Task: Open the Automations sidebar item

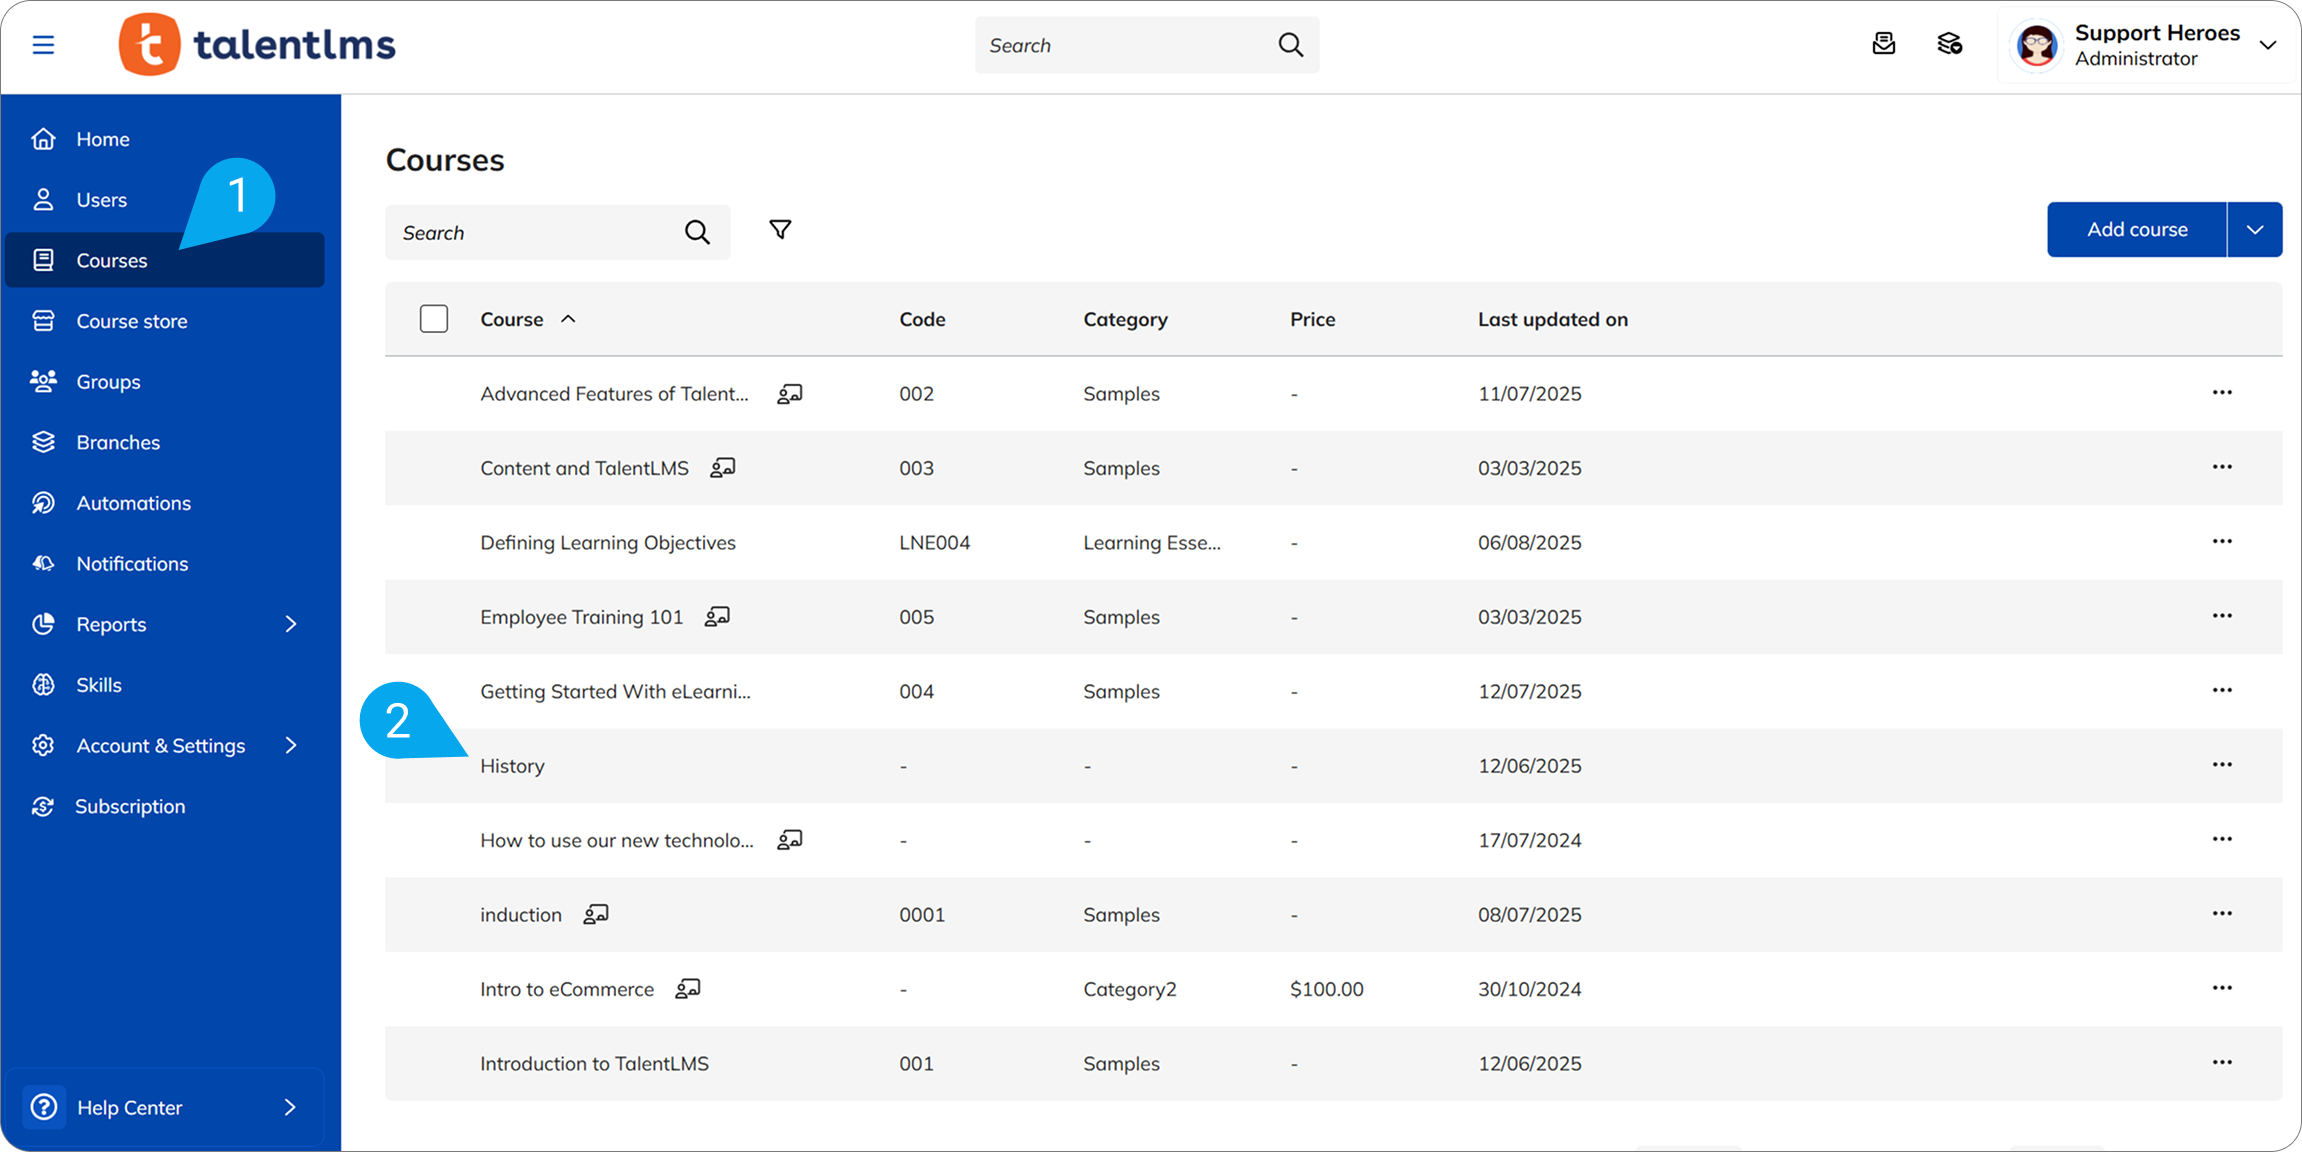Action: click(x=133, y=503)
